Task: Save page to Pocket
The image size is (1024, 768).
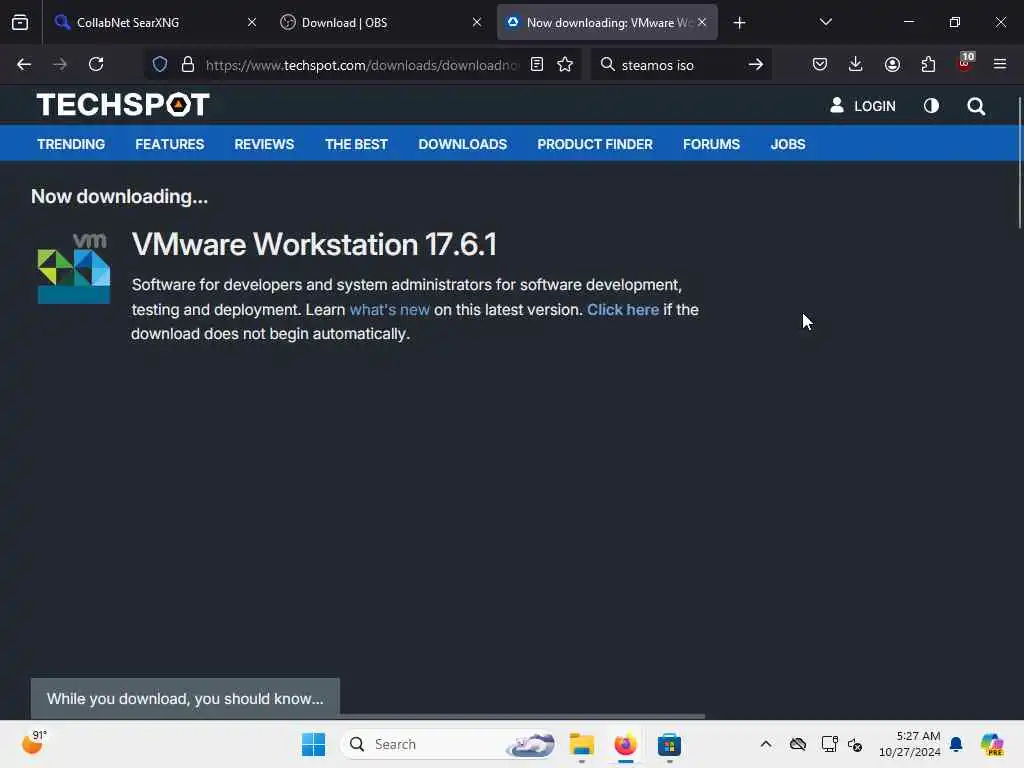Action: point(820,65)
